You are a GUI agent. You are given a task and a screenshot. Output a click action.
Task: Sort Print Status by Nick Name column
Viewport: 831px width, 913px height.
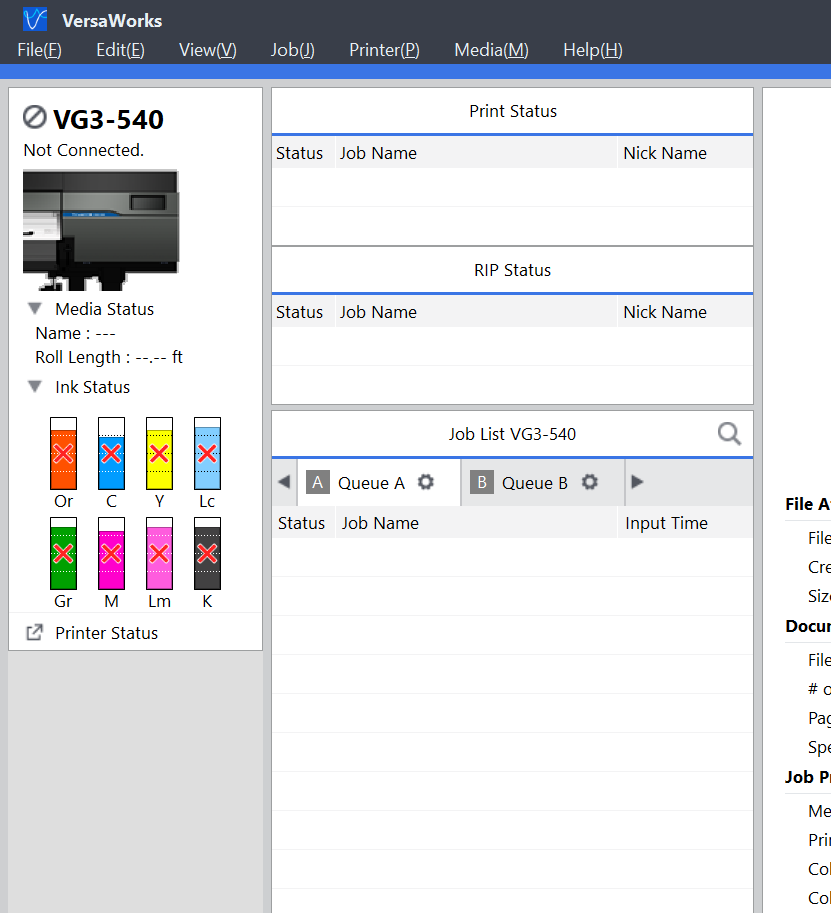click(x=685, y=153)
